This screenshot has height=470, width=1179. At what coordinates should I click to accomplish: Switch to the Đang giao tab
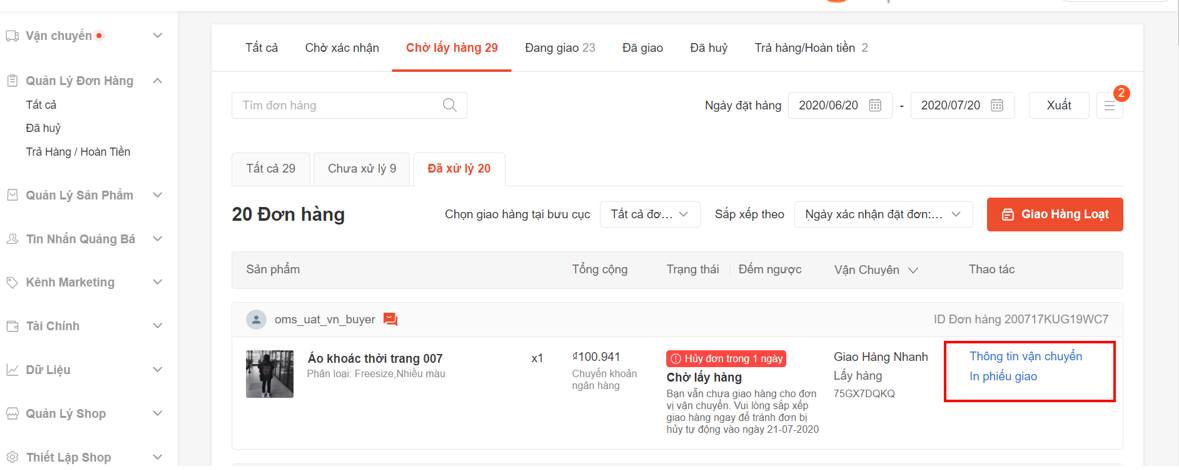coord(559,48)
